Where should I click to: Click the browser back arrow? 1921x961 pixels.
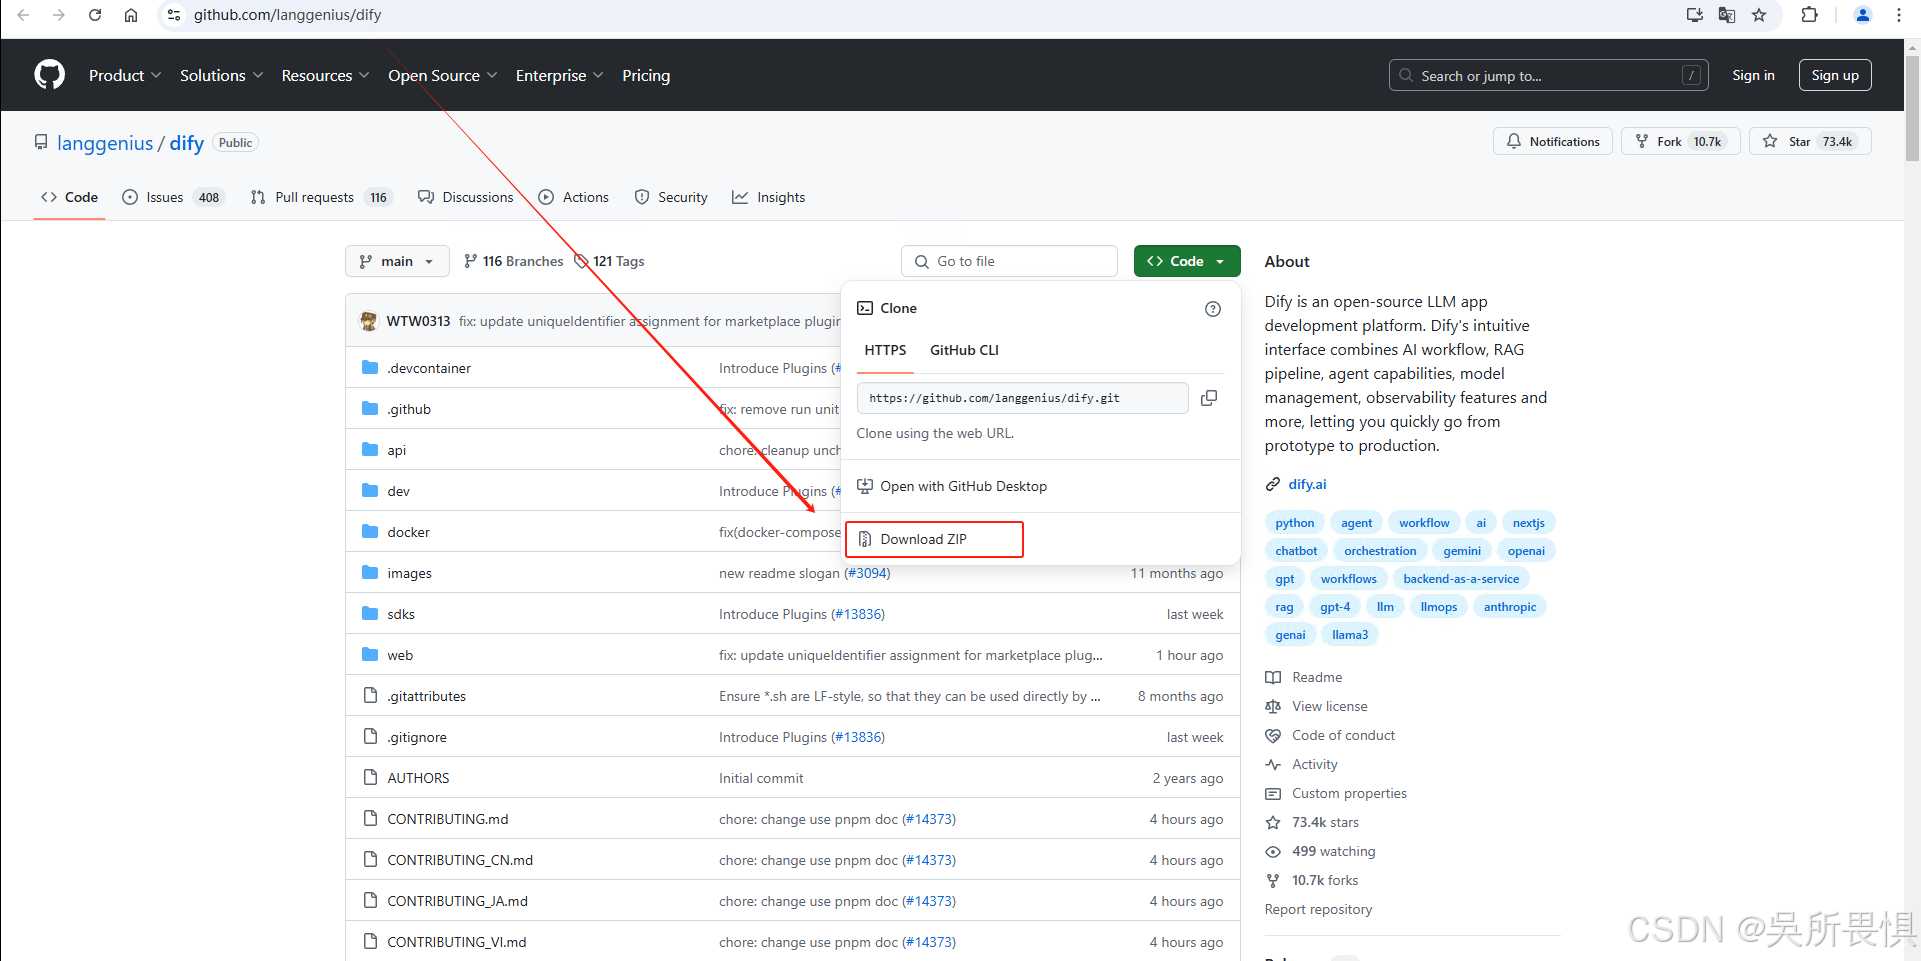(23, 15)
